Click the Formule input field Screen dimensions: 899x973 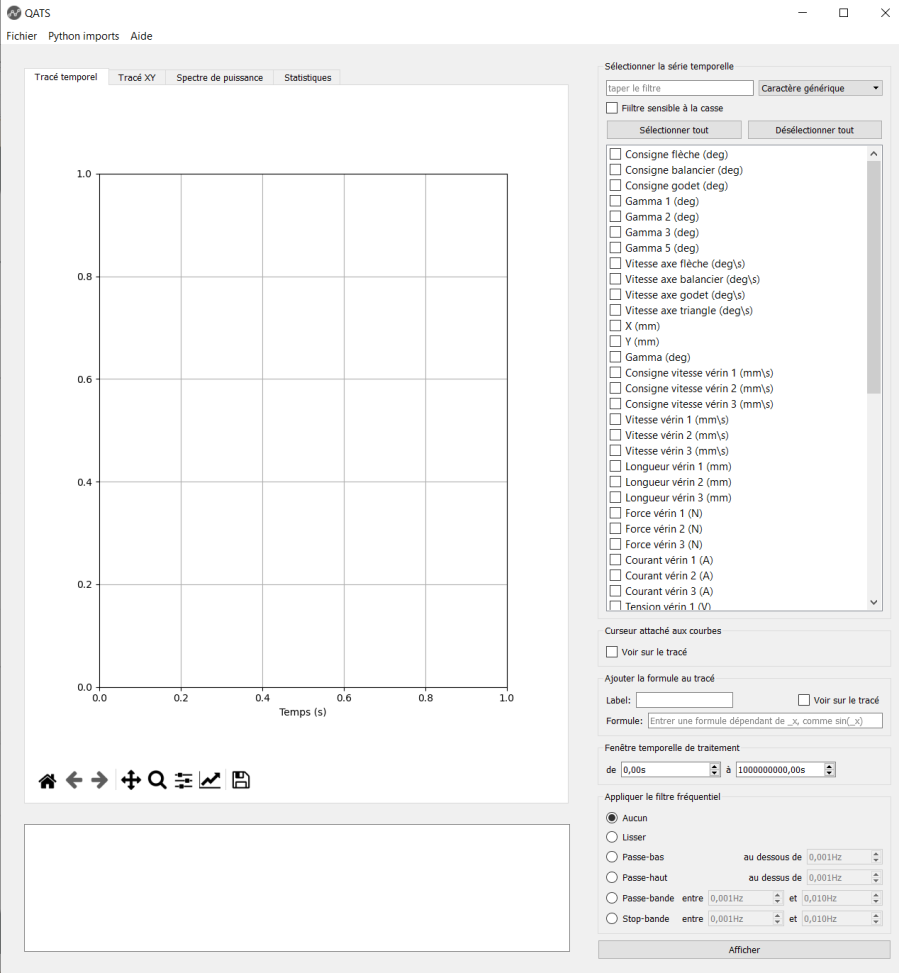coord(765,720)
